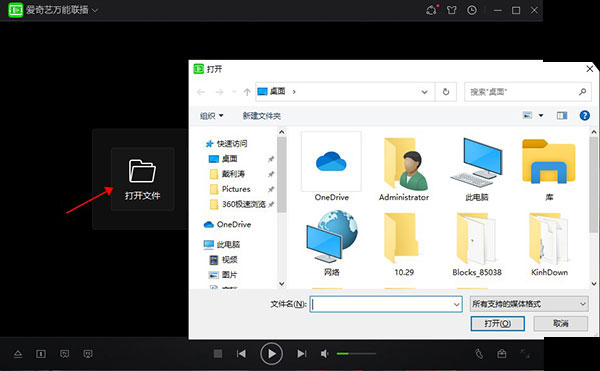Open the help question mark icon
This screenshot has height=371, width=600.
pos(584,115)
